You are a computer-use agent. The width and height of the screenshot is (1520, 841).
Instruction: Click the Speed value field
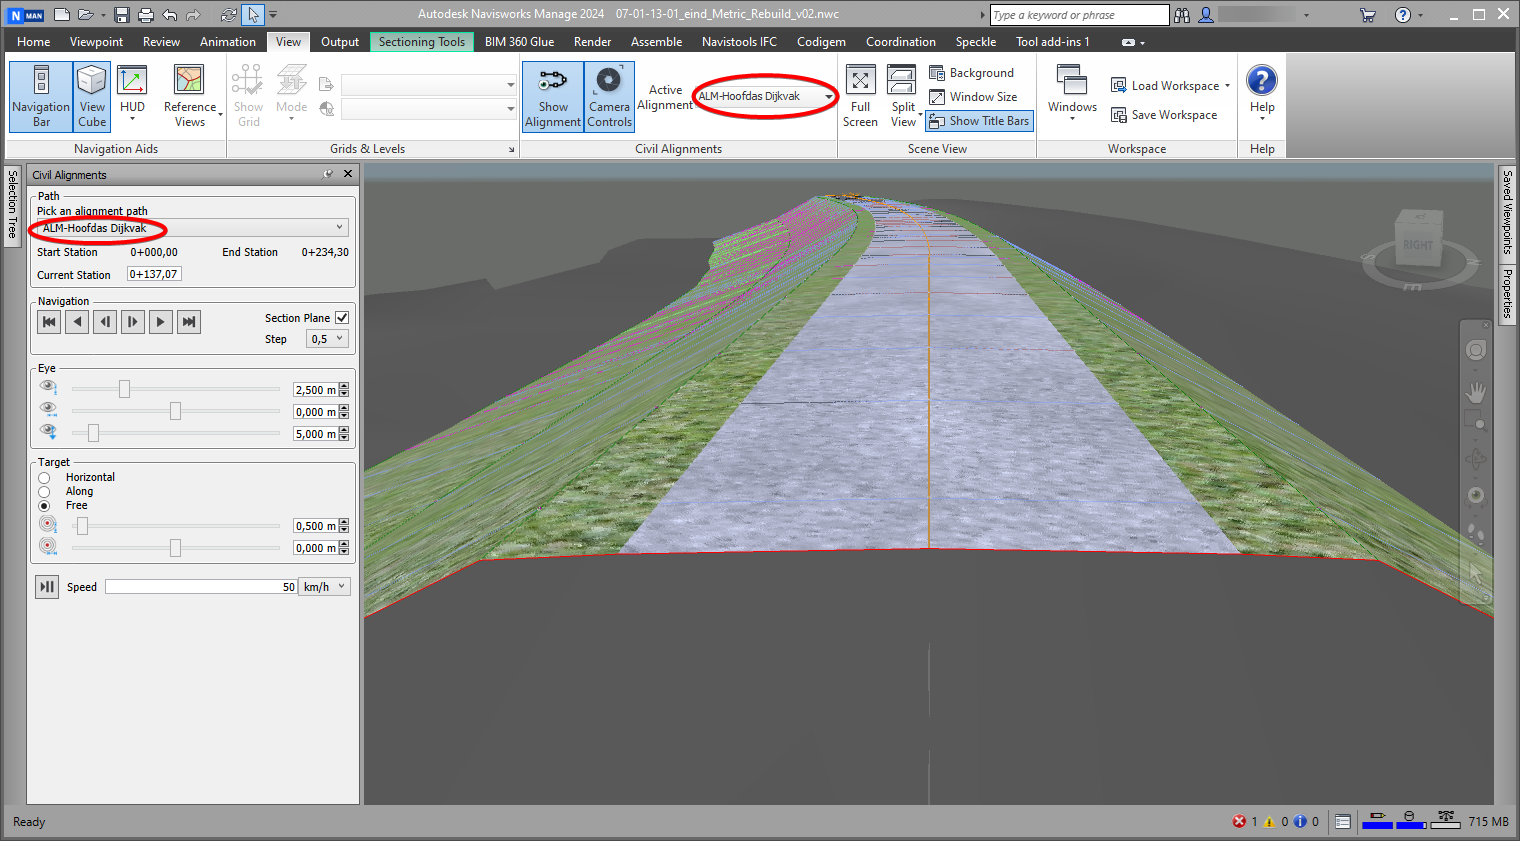pos(201,587)
